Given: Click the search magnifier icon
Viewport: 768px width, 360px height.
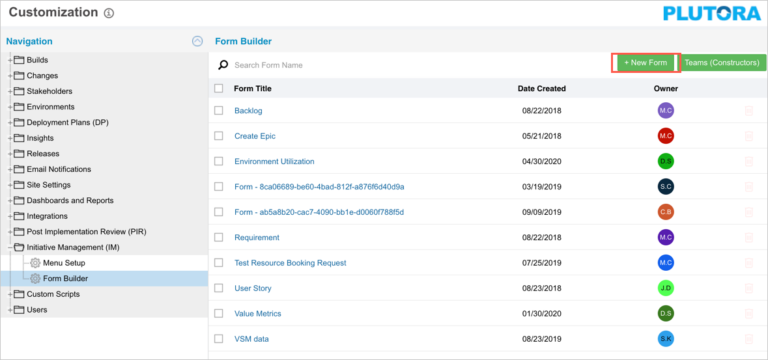Looking at the screenshot, I should pos(223,65).
